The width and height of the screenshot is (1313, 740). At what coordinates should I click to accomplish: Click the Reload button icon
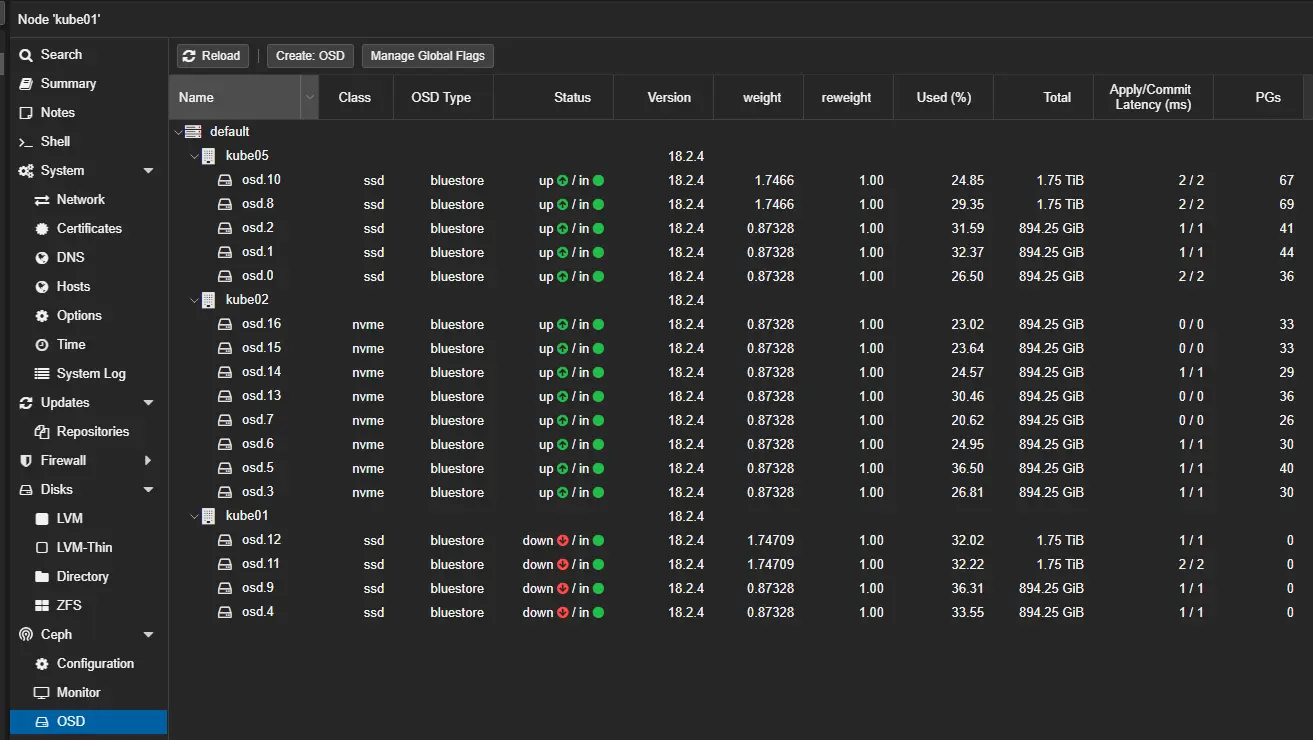point(191,56)
